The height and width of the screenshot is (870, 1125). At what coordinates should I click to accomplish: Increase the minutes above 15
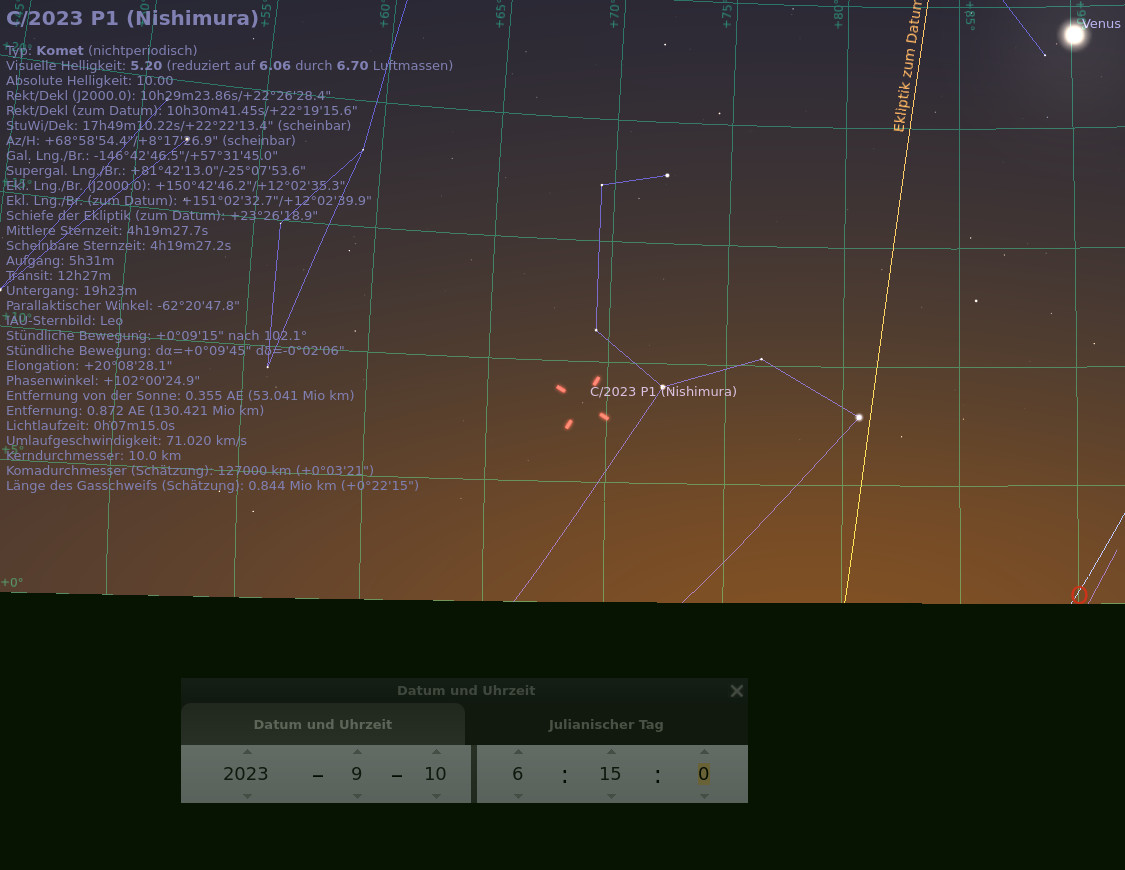click(610, 752)
